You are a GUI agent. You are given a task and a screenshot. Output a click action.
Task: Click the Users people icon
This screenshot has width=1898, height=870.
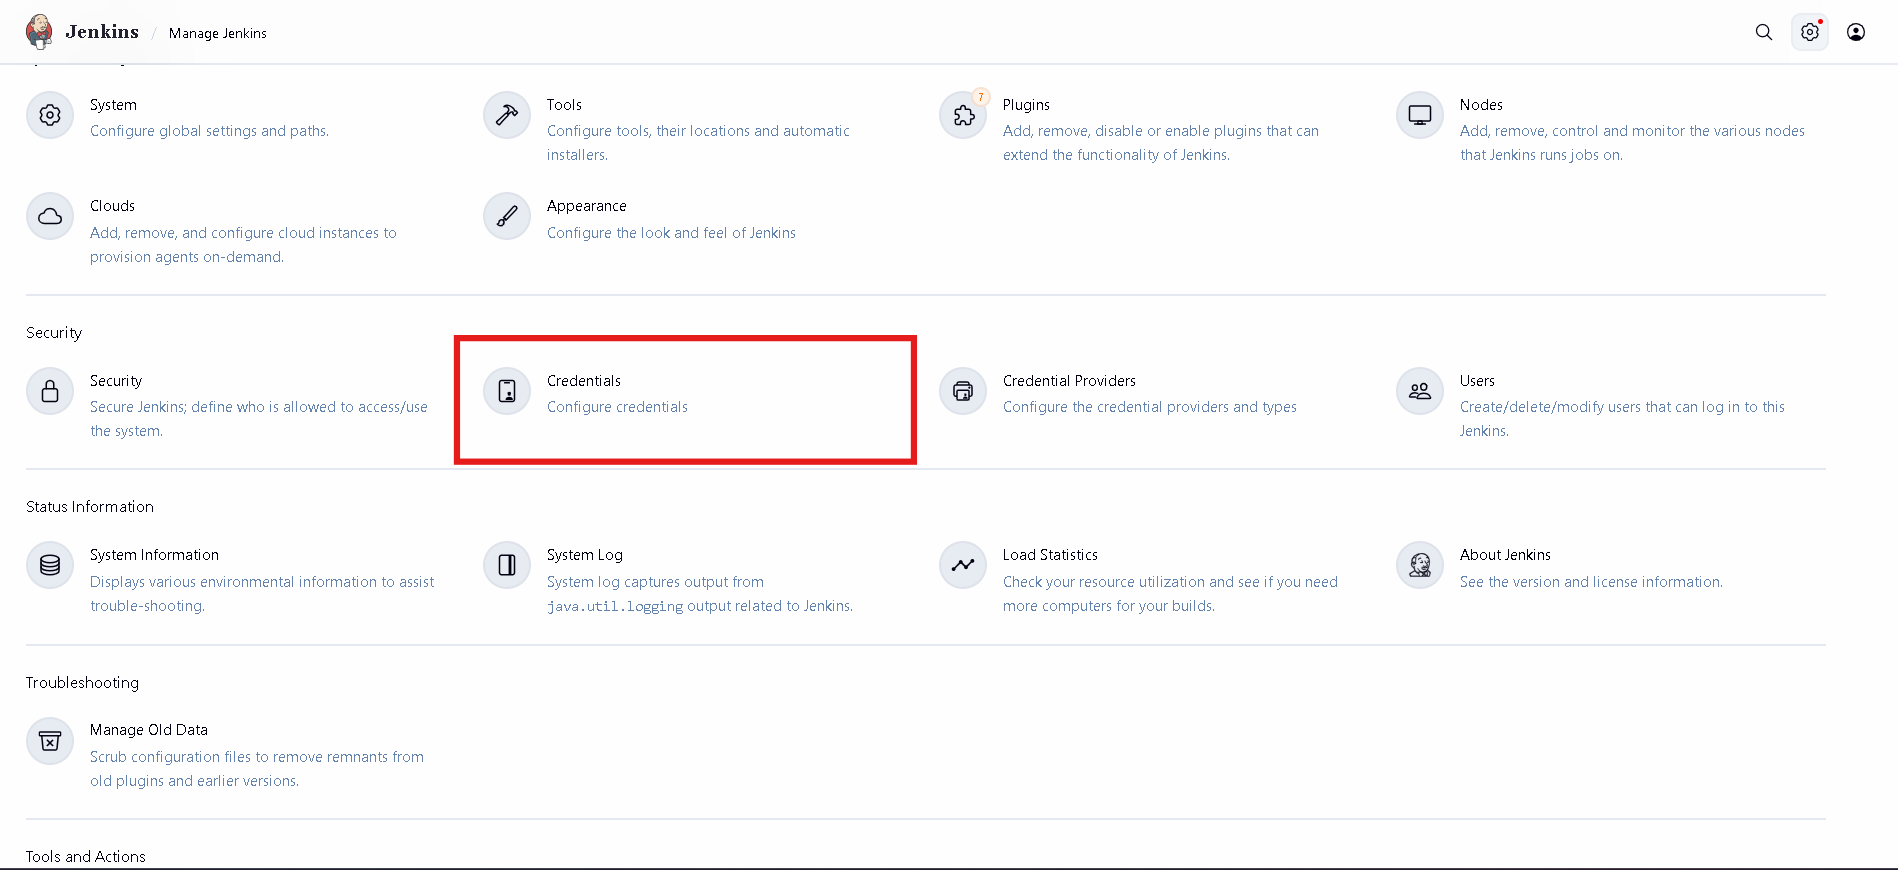coord(1420,391)
